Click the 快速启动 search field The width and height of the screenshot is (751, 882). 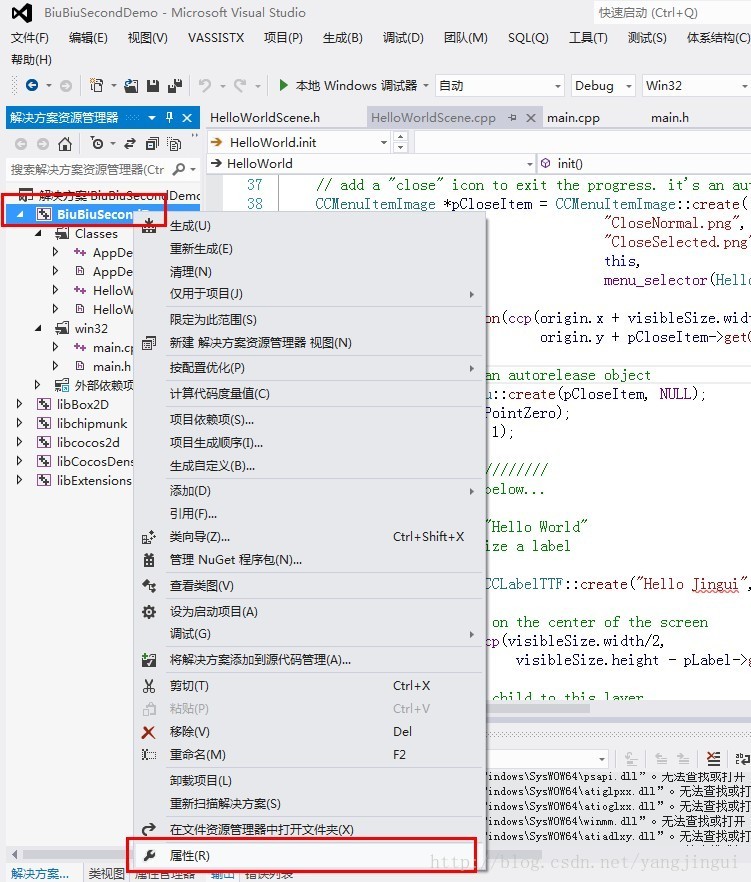click(672, 12)
